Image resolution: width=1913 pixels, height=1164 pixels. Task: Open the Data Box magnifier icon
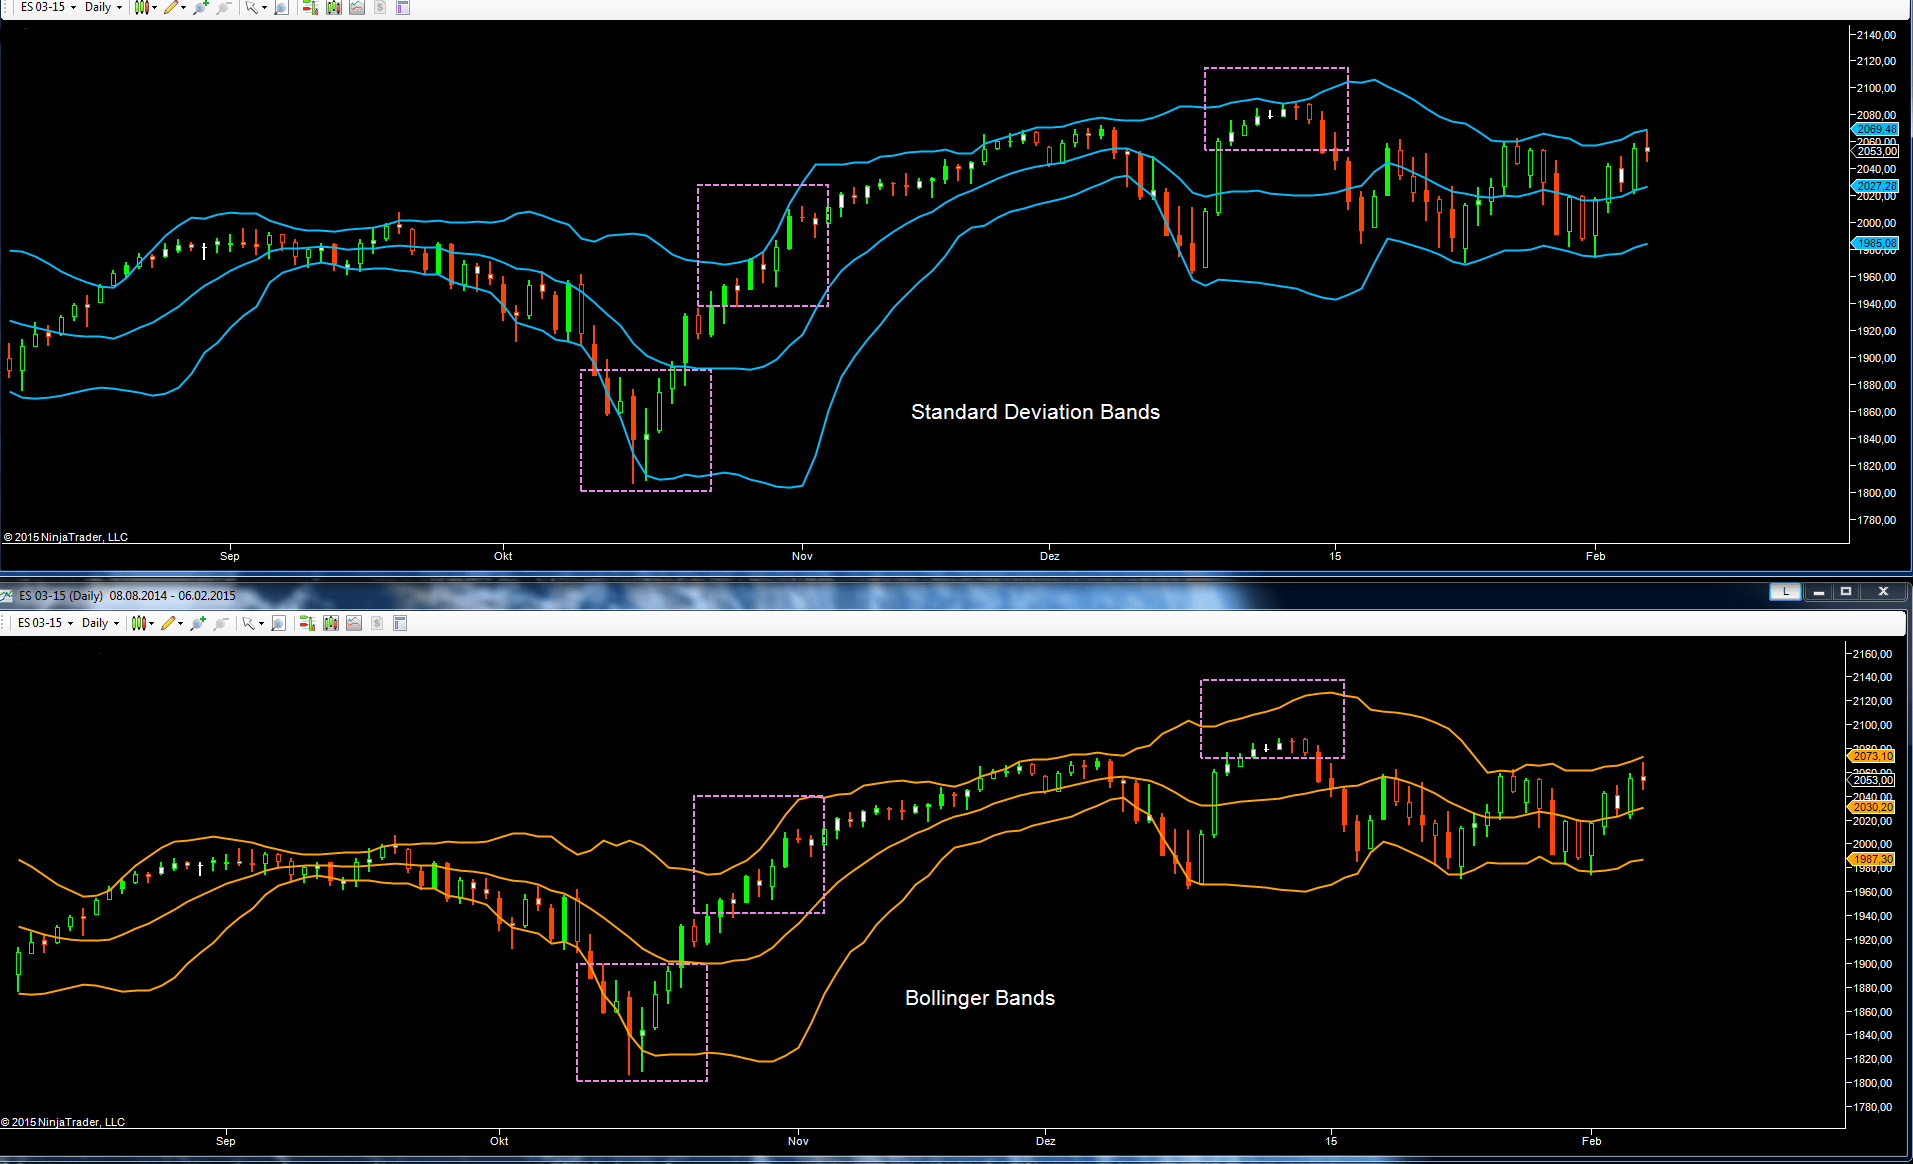279,7
